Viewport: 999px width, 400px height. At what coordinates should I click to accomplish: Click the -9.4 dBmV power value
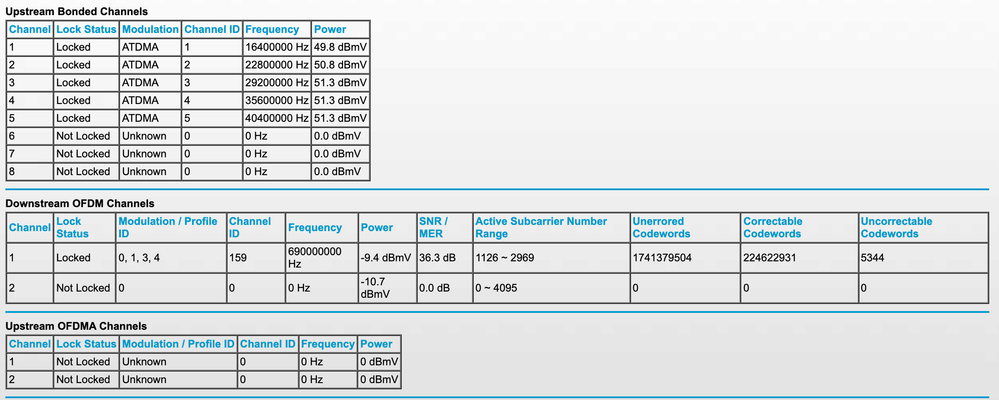point(386,258)
